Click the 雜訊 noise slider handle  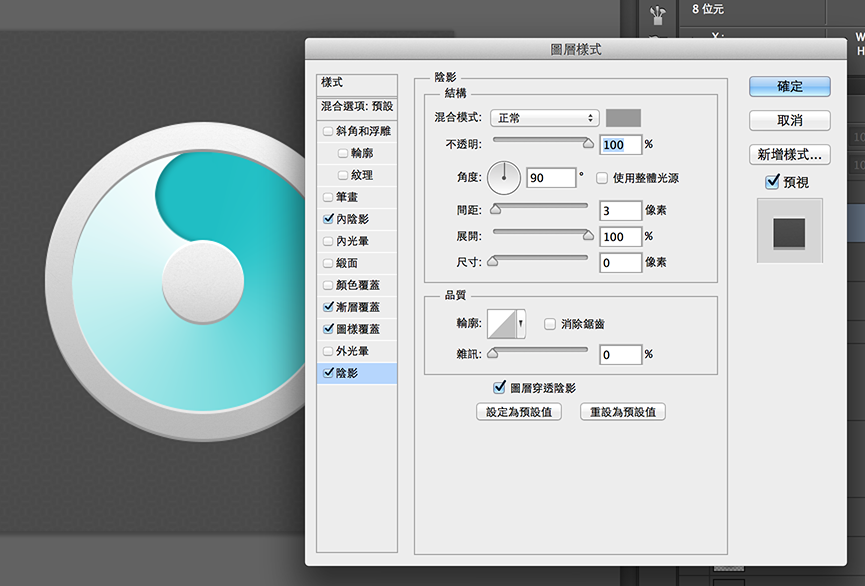[493, 353]
